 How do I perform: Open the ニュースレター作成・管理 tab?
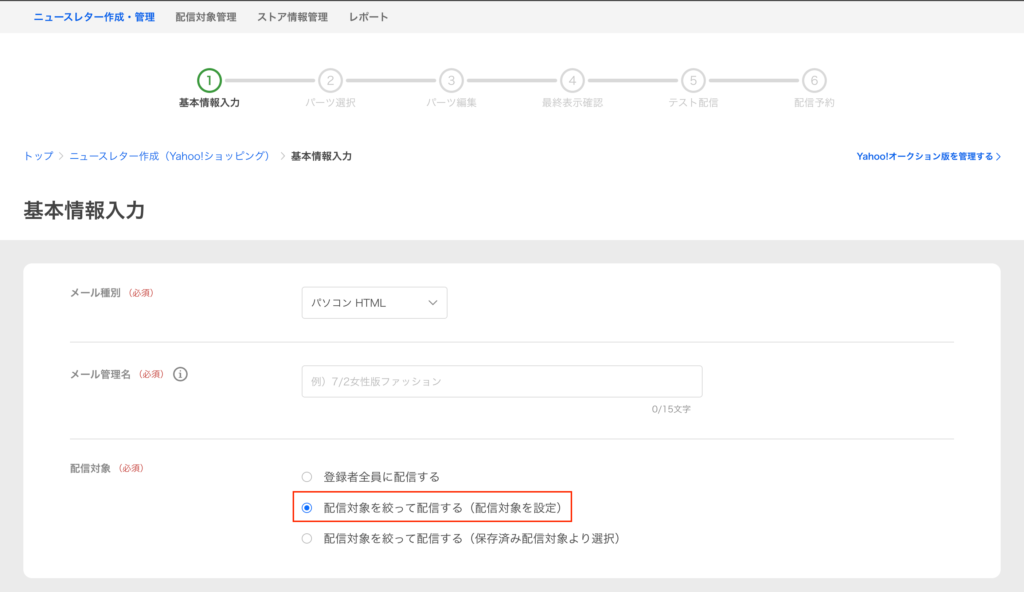point(94,17)
